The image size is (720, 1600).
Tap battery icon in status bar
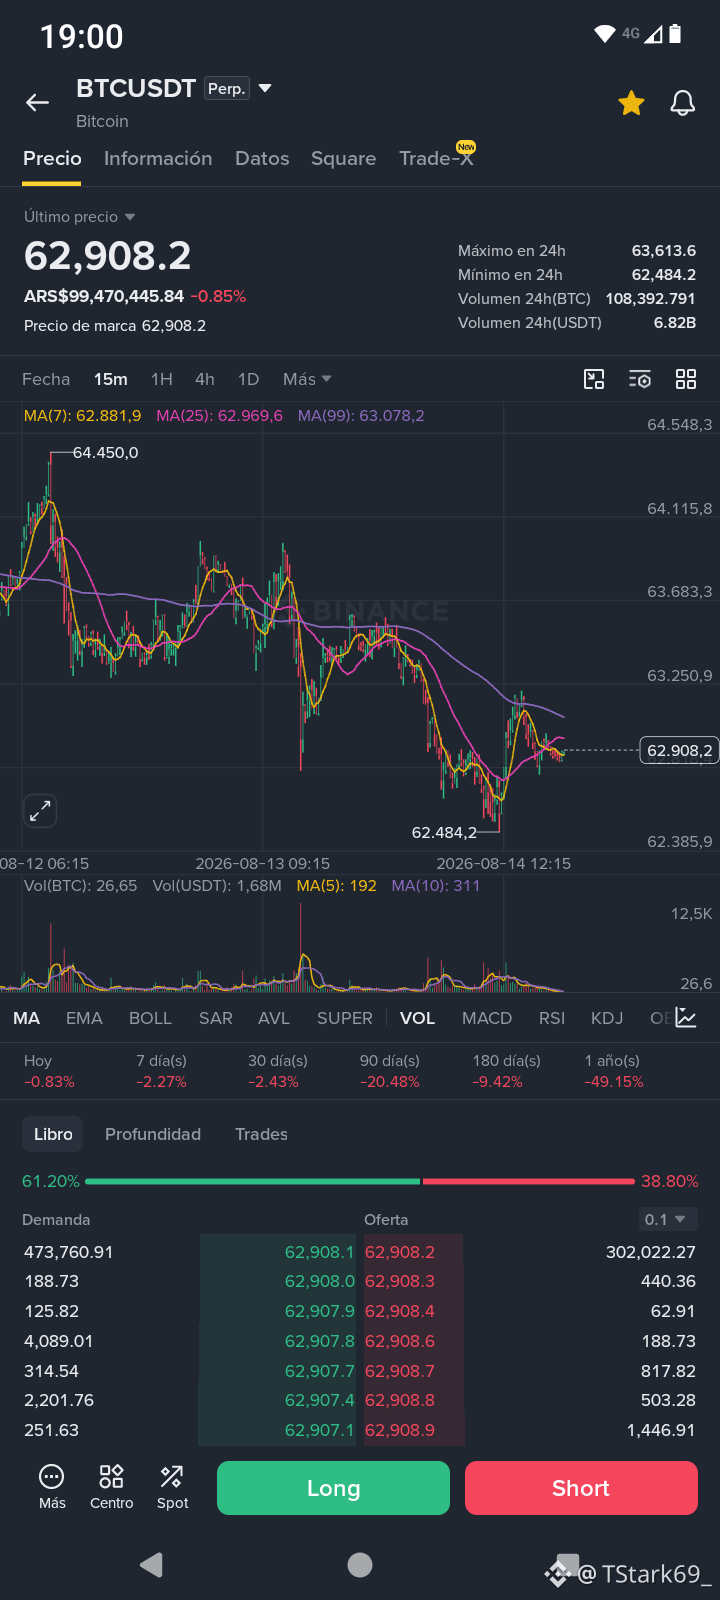[675, 34]
